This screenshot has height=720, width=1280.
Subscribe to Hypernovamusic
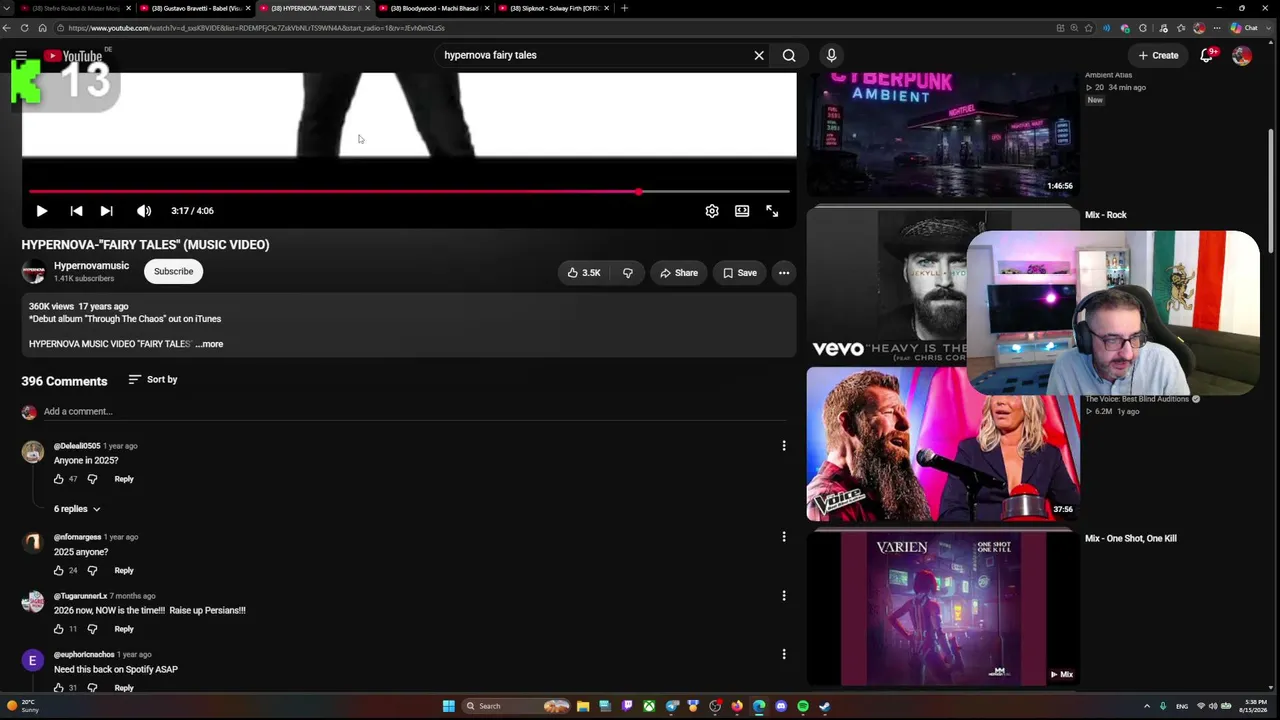pos(174,272)
